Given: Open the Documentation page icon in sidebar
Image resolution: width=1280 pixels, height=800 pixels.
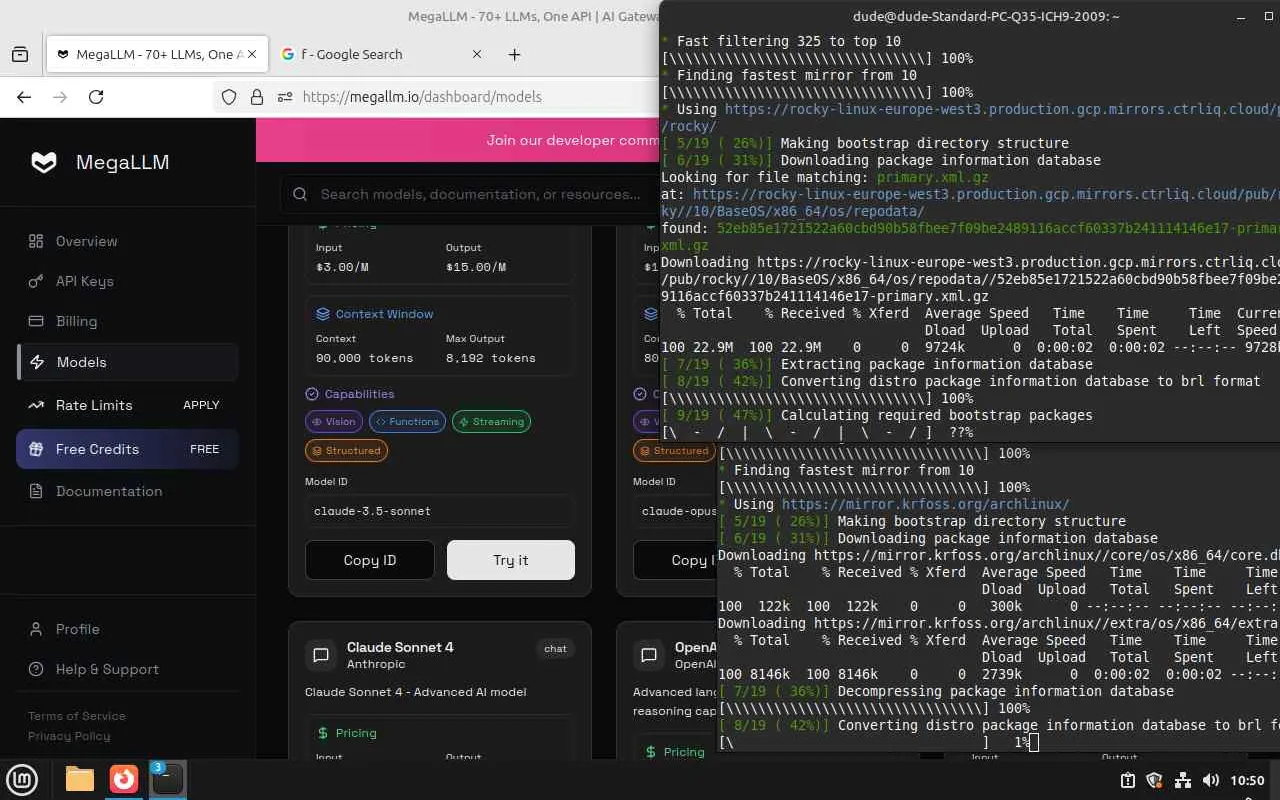Looking at the screenshot, I should tap(36, 491).
